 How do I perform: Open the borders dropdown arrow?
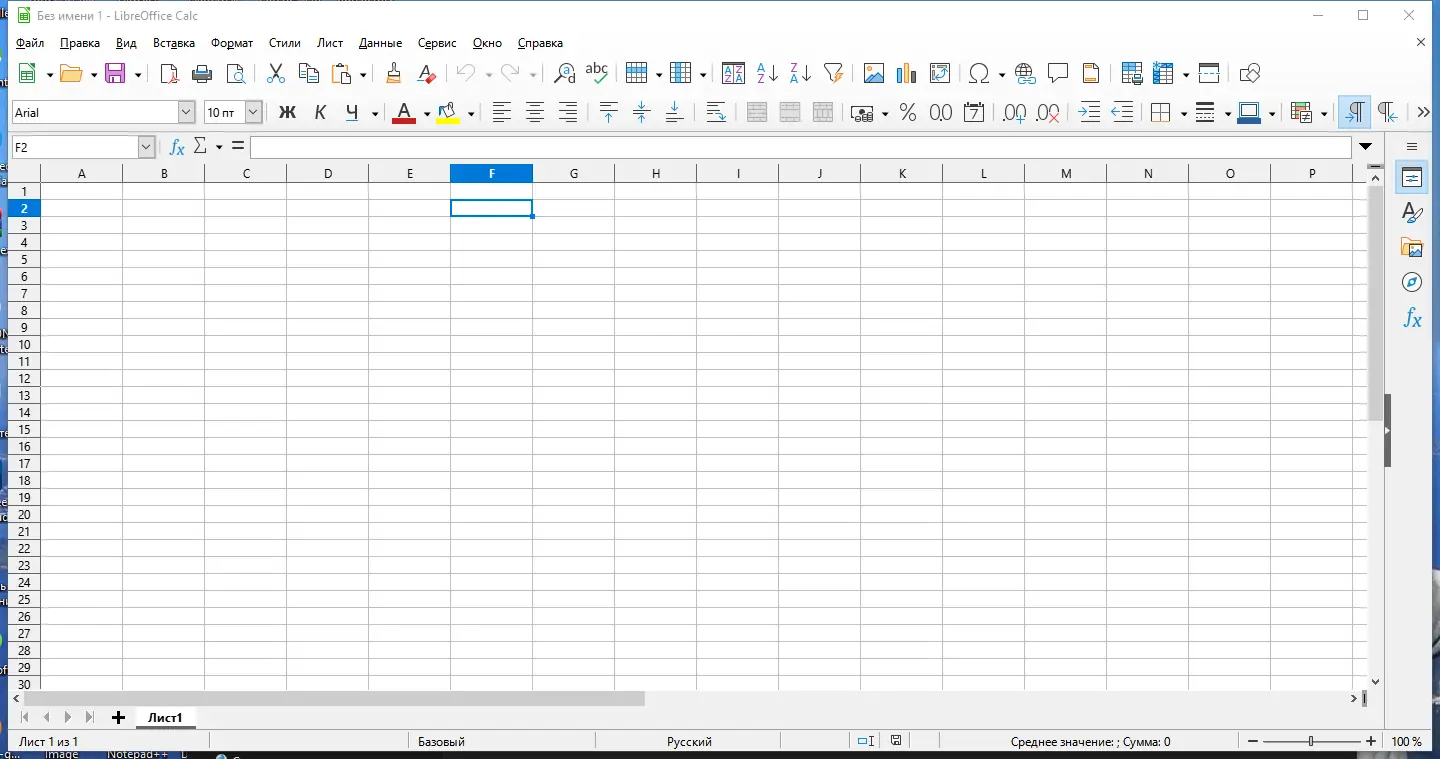click(1183, 114)
